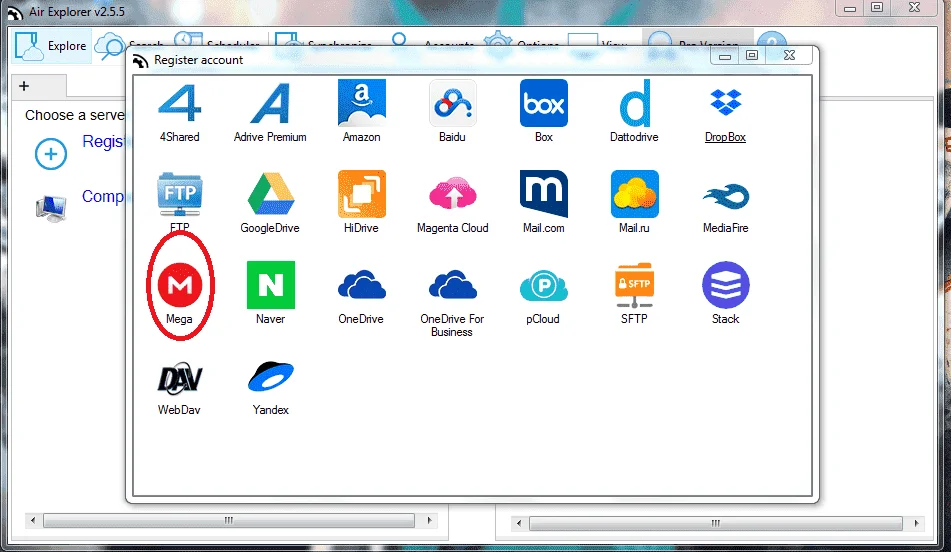The width and height of the screenshot is (951, 552).
Task: Choose the Mail.ru cloud icon
Action: [x=634, y=194]
